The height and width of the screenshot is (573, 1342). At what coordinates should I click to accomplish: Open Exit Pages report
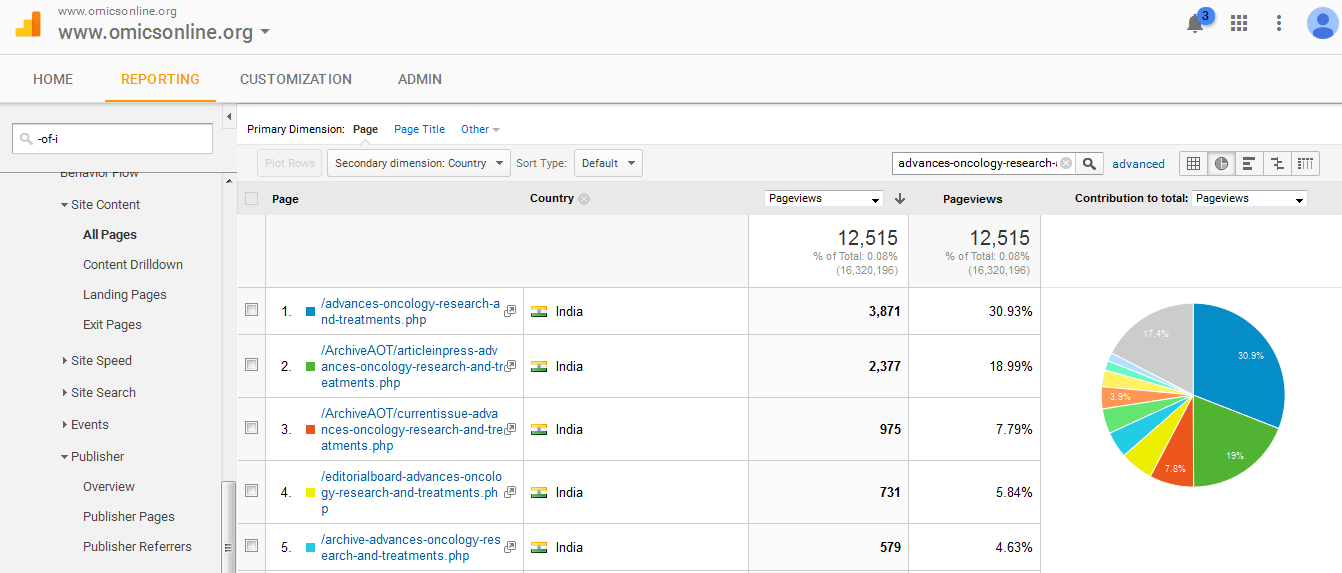[x=112, y=324]
